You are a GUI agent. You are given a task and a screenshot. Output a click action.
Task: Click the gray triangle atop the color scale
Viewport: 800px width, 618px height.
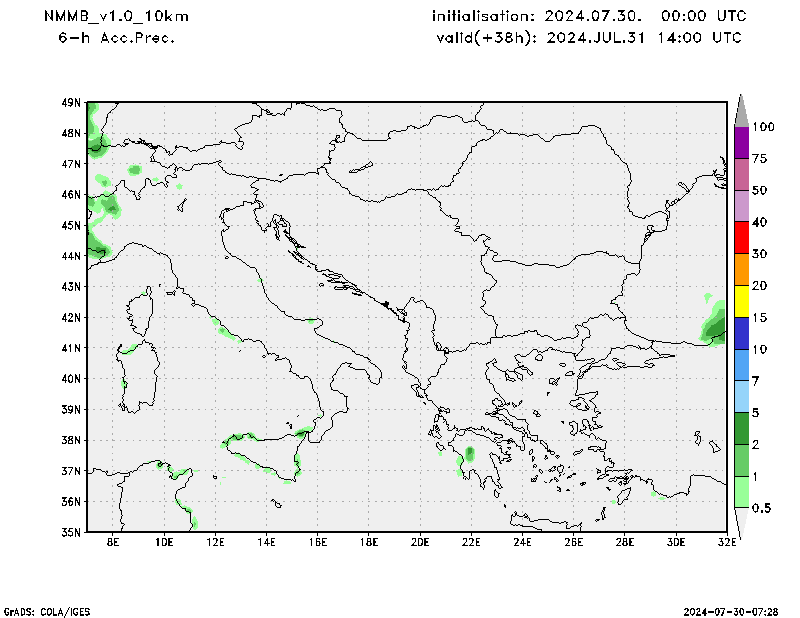point(741,110)
